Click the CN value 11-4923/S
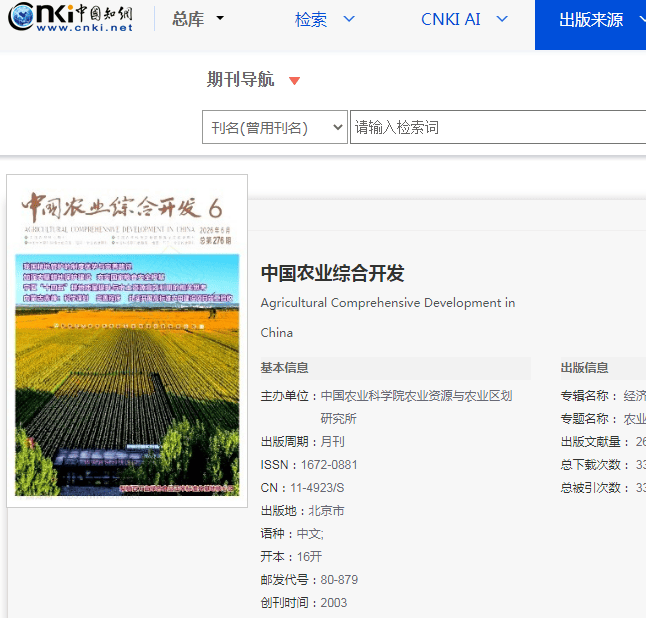Image resolution: width=646 pixels, height=618 pixels. coord(317,488)
